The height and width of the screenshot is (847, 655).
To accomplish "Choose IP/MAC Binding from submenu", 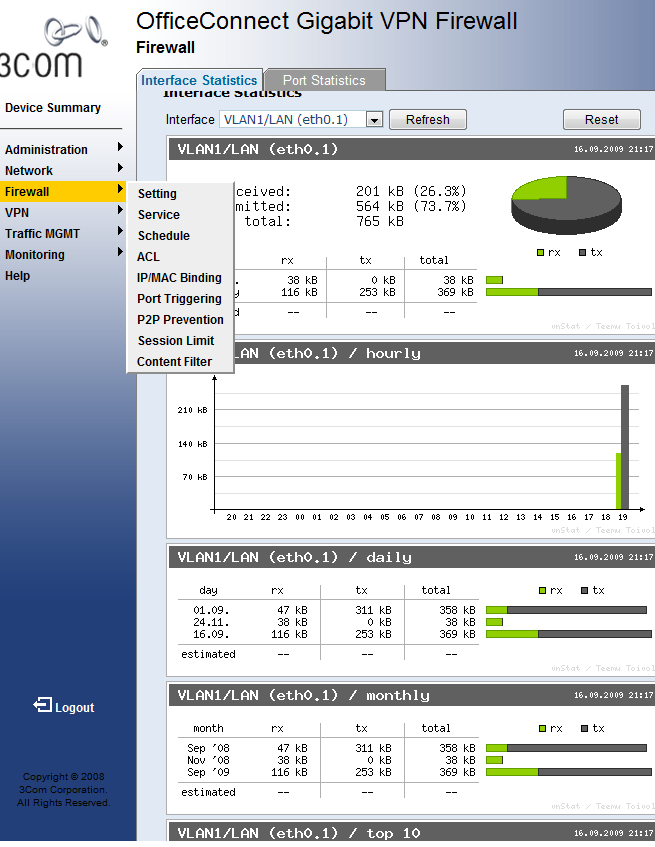I will click(179, 278).
